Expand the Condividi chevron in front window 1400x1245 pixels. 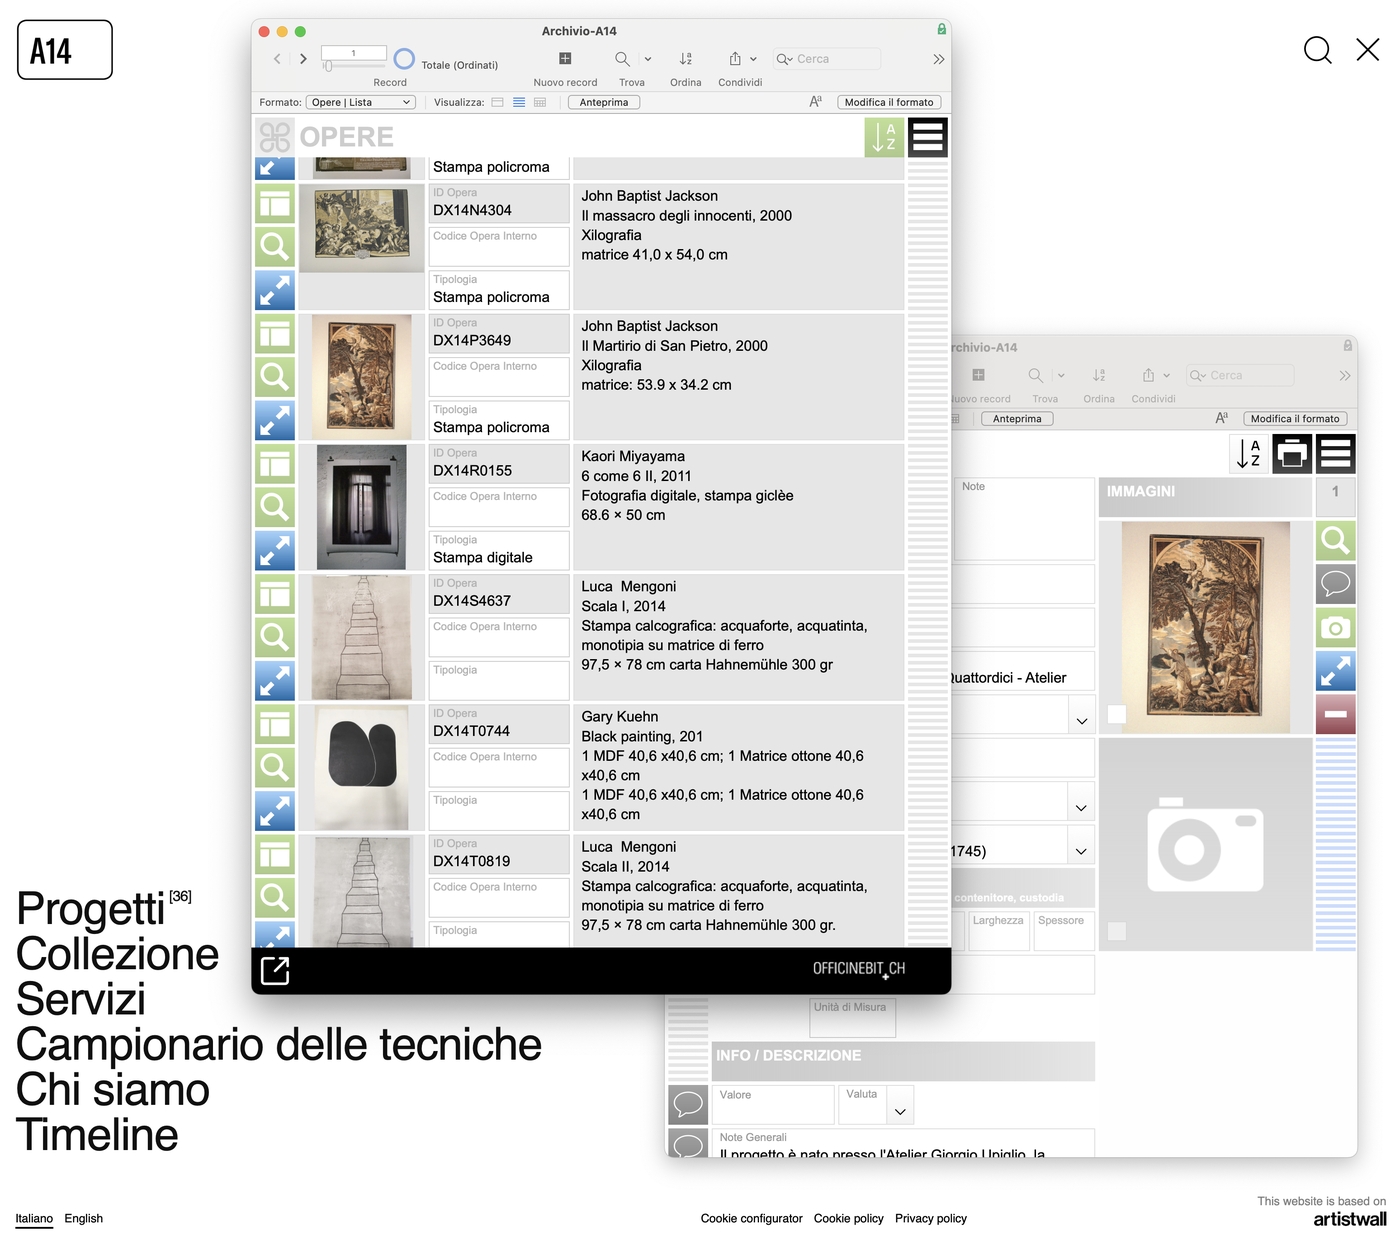point(753,59)
